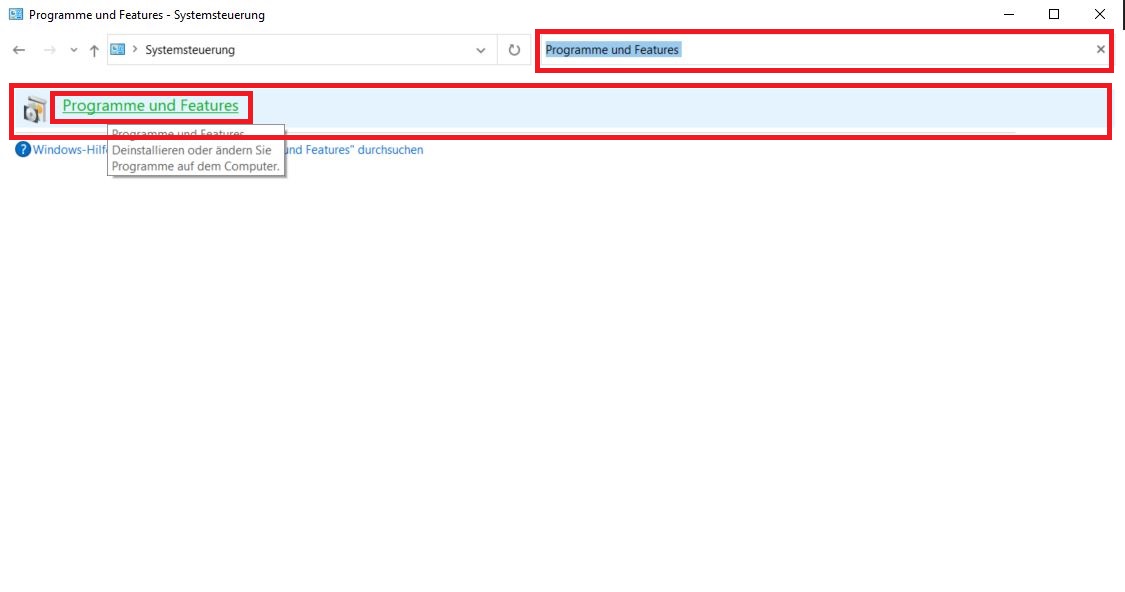The image size is (1125, 592).
Task: Click the Programme und Features result icon
Action: click(x=35, y=109)
